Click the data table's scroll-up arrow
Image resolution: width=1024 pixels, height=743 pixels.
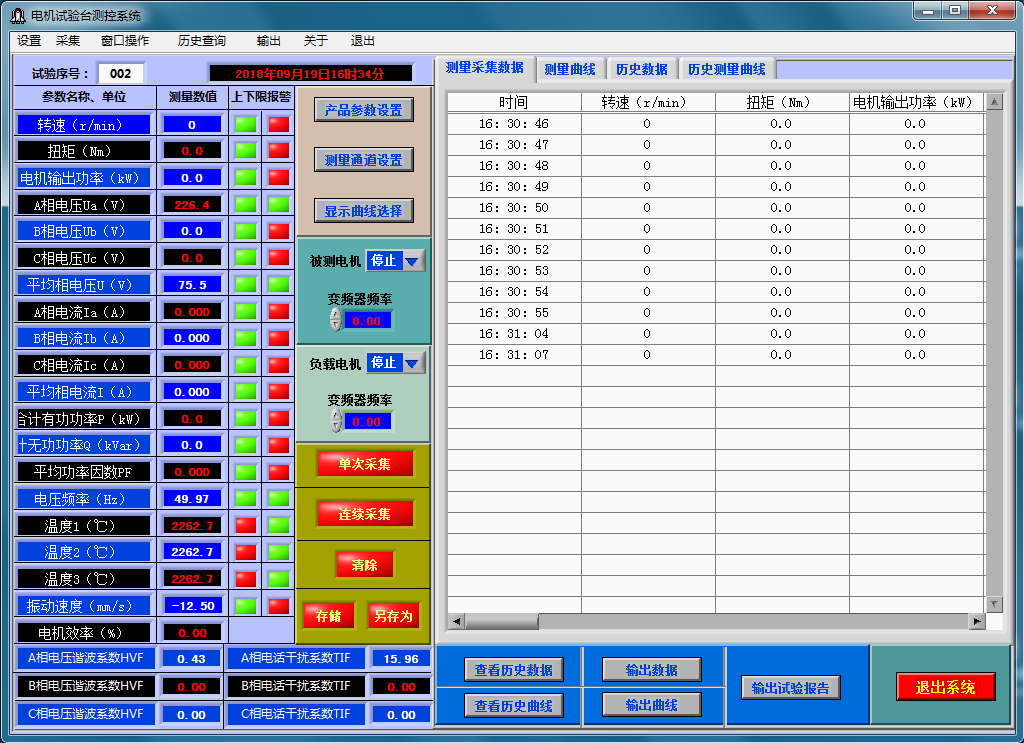(994, 102)
